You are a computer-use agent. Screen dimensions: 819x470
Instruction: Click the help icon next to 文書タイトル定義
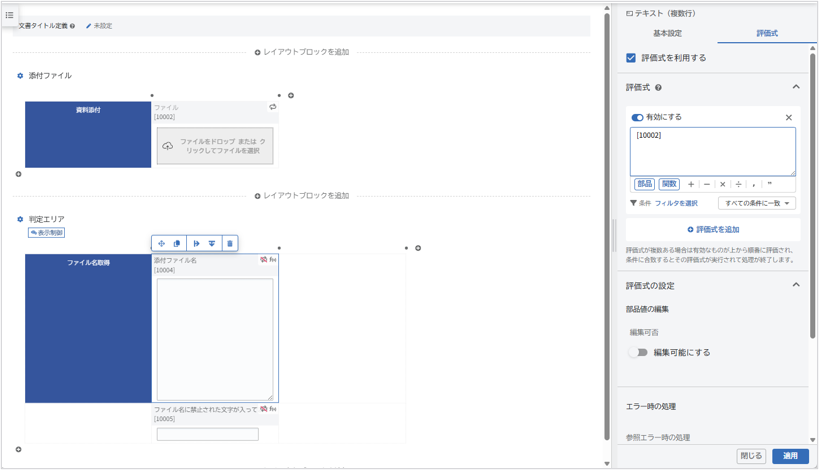coord(73,26)
